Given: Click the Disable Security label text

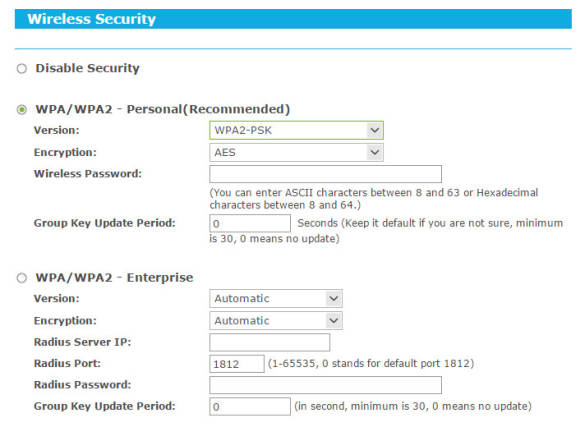Looking at the screenshot, I should 87,68.
